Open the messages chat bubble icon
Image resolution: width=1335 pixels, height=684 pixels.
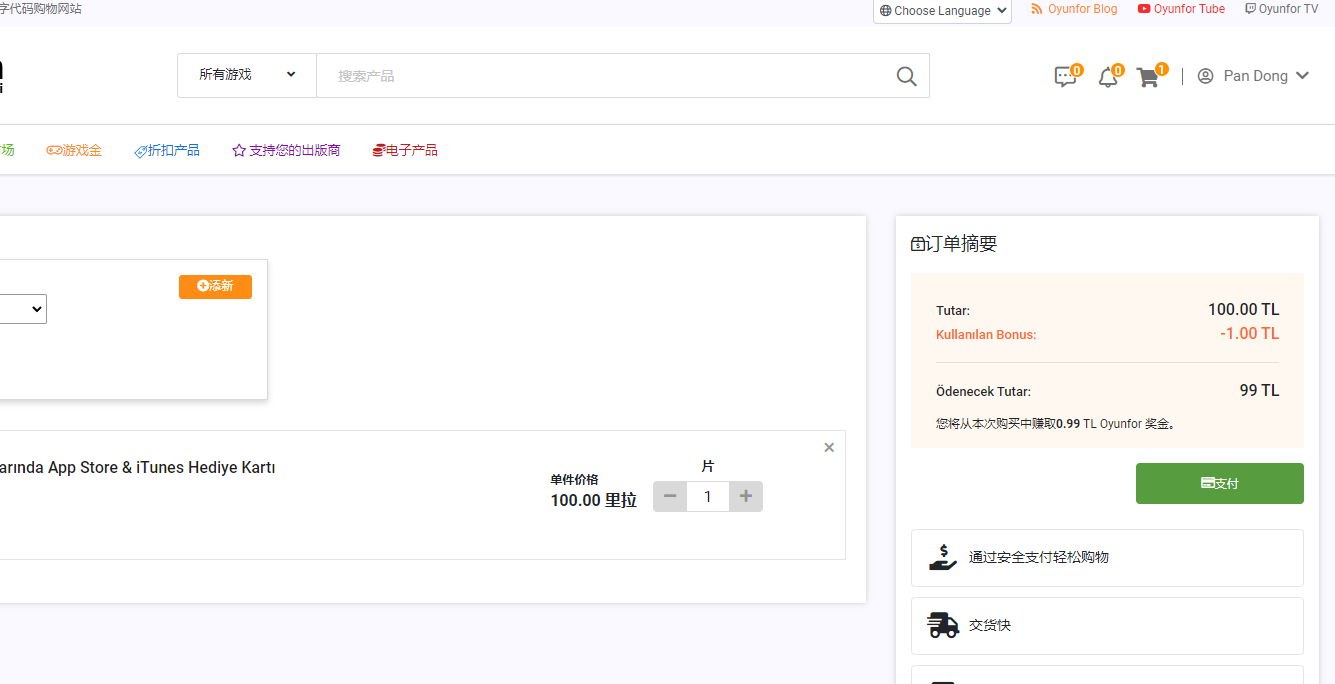(1066, 77)
